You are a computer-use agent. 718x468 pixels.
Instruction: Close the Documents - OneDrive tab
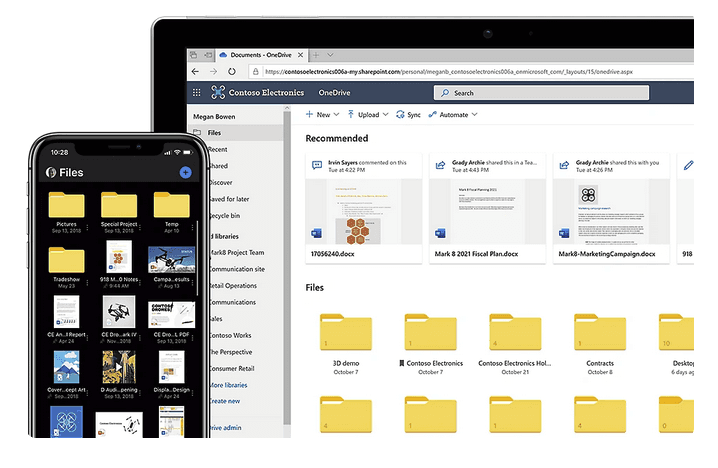(x=300, y=55)
